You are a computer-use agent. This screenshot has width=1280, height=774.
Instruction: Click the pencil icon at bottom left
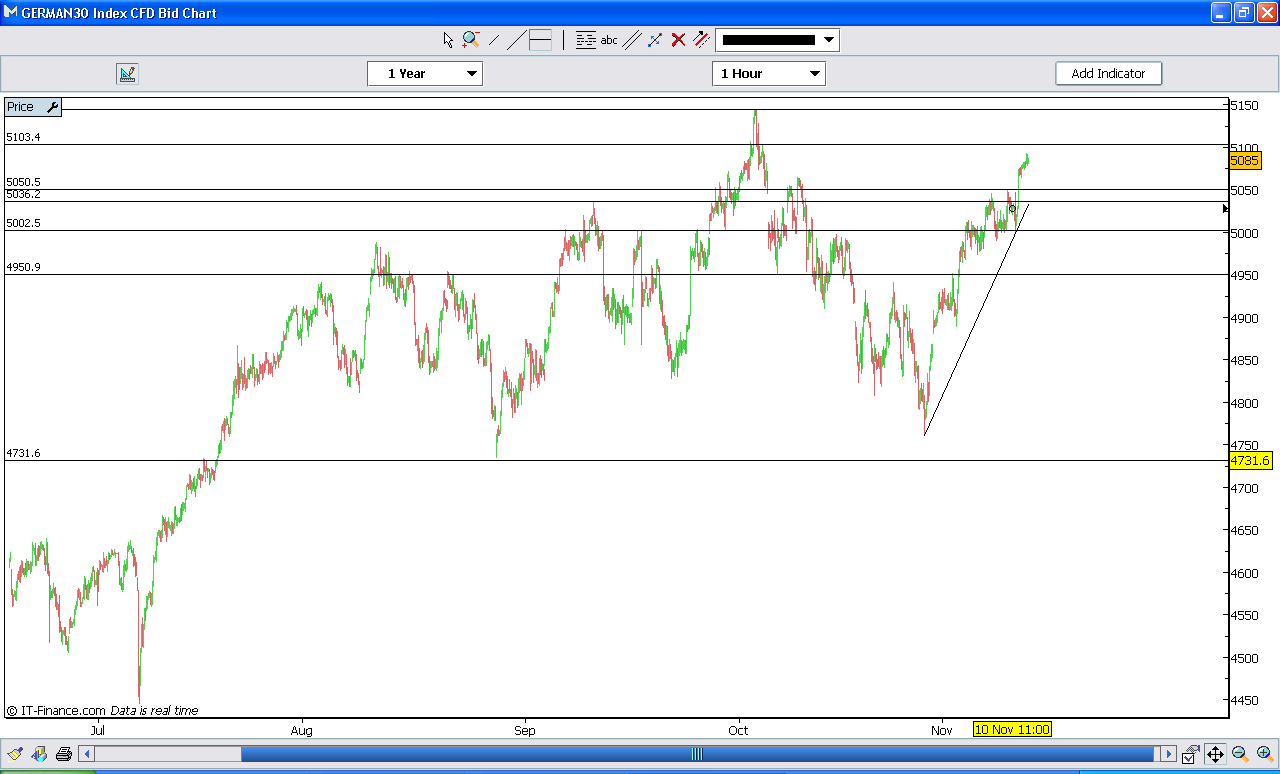[x=15, y=754]
